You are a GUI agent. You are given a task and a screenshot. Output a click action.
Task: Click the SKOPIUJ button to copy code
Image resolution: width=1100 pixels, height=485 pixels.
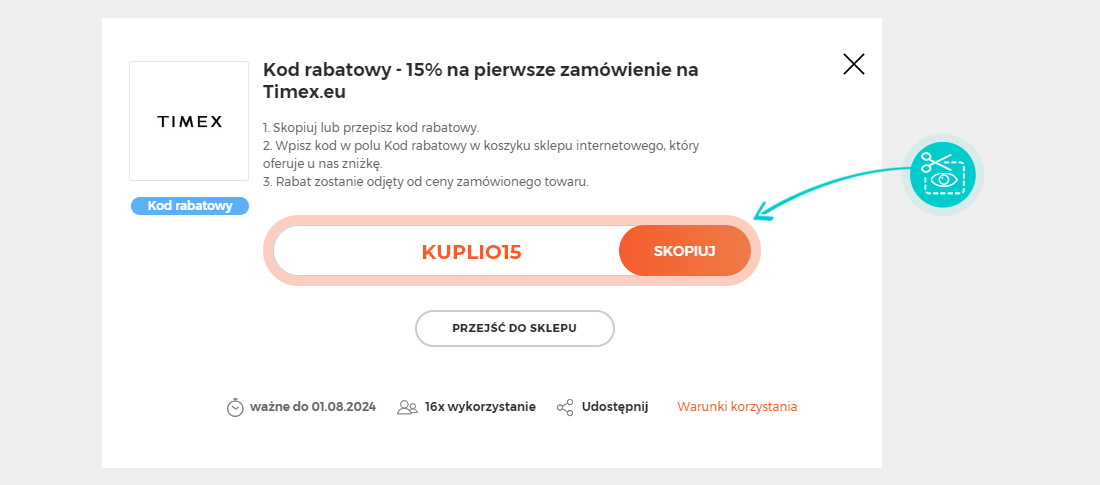point(685,251)
